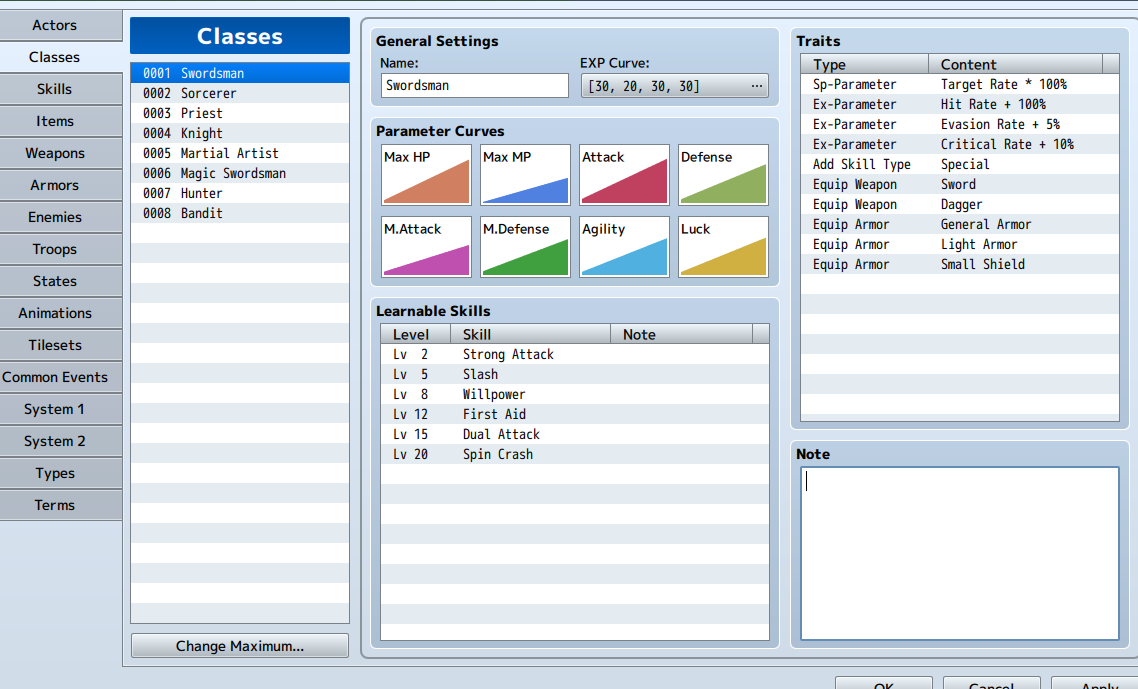Open the EXP Curve editor
1138x689 pixels.
point(674,86)
